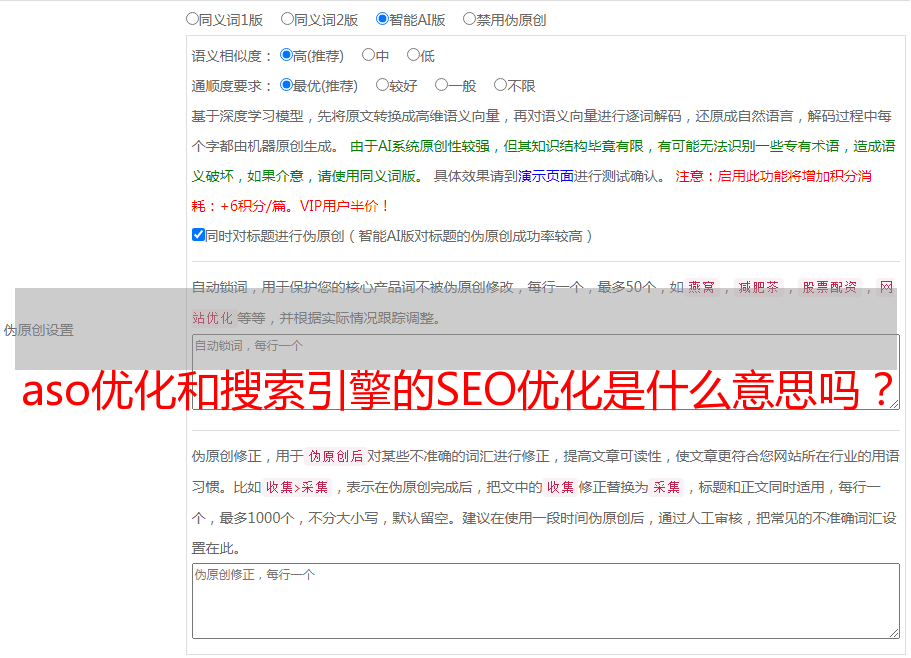Select 禁用伪原创 radio option
Viewport: 911px width, 658px height.
coord(469,19)
